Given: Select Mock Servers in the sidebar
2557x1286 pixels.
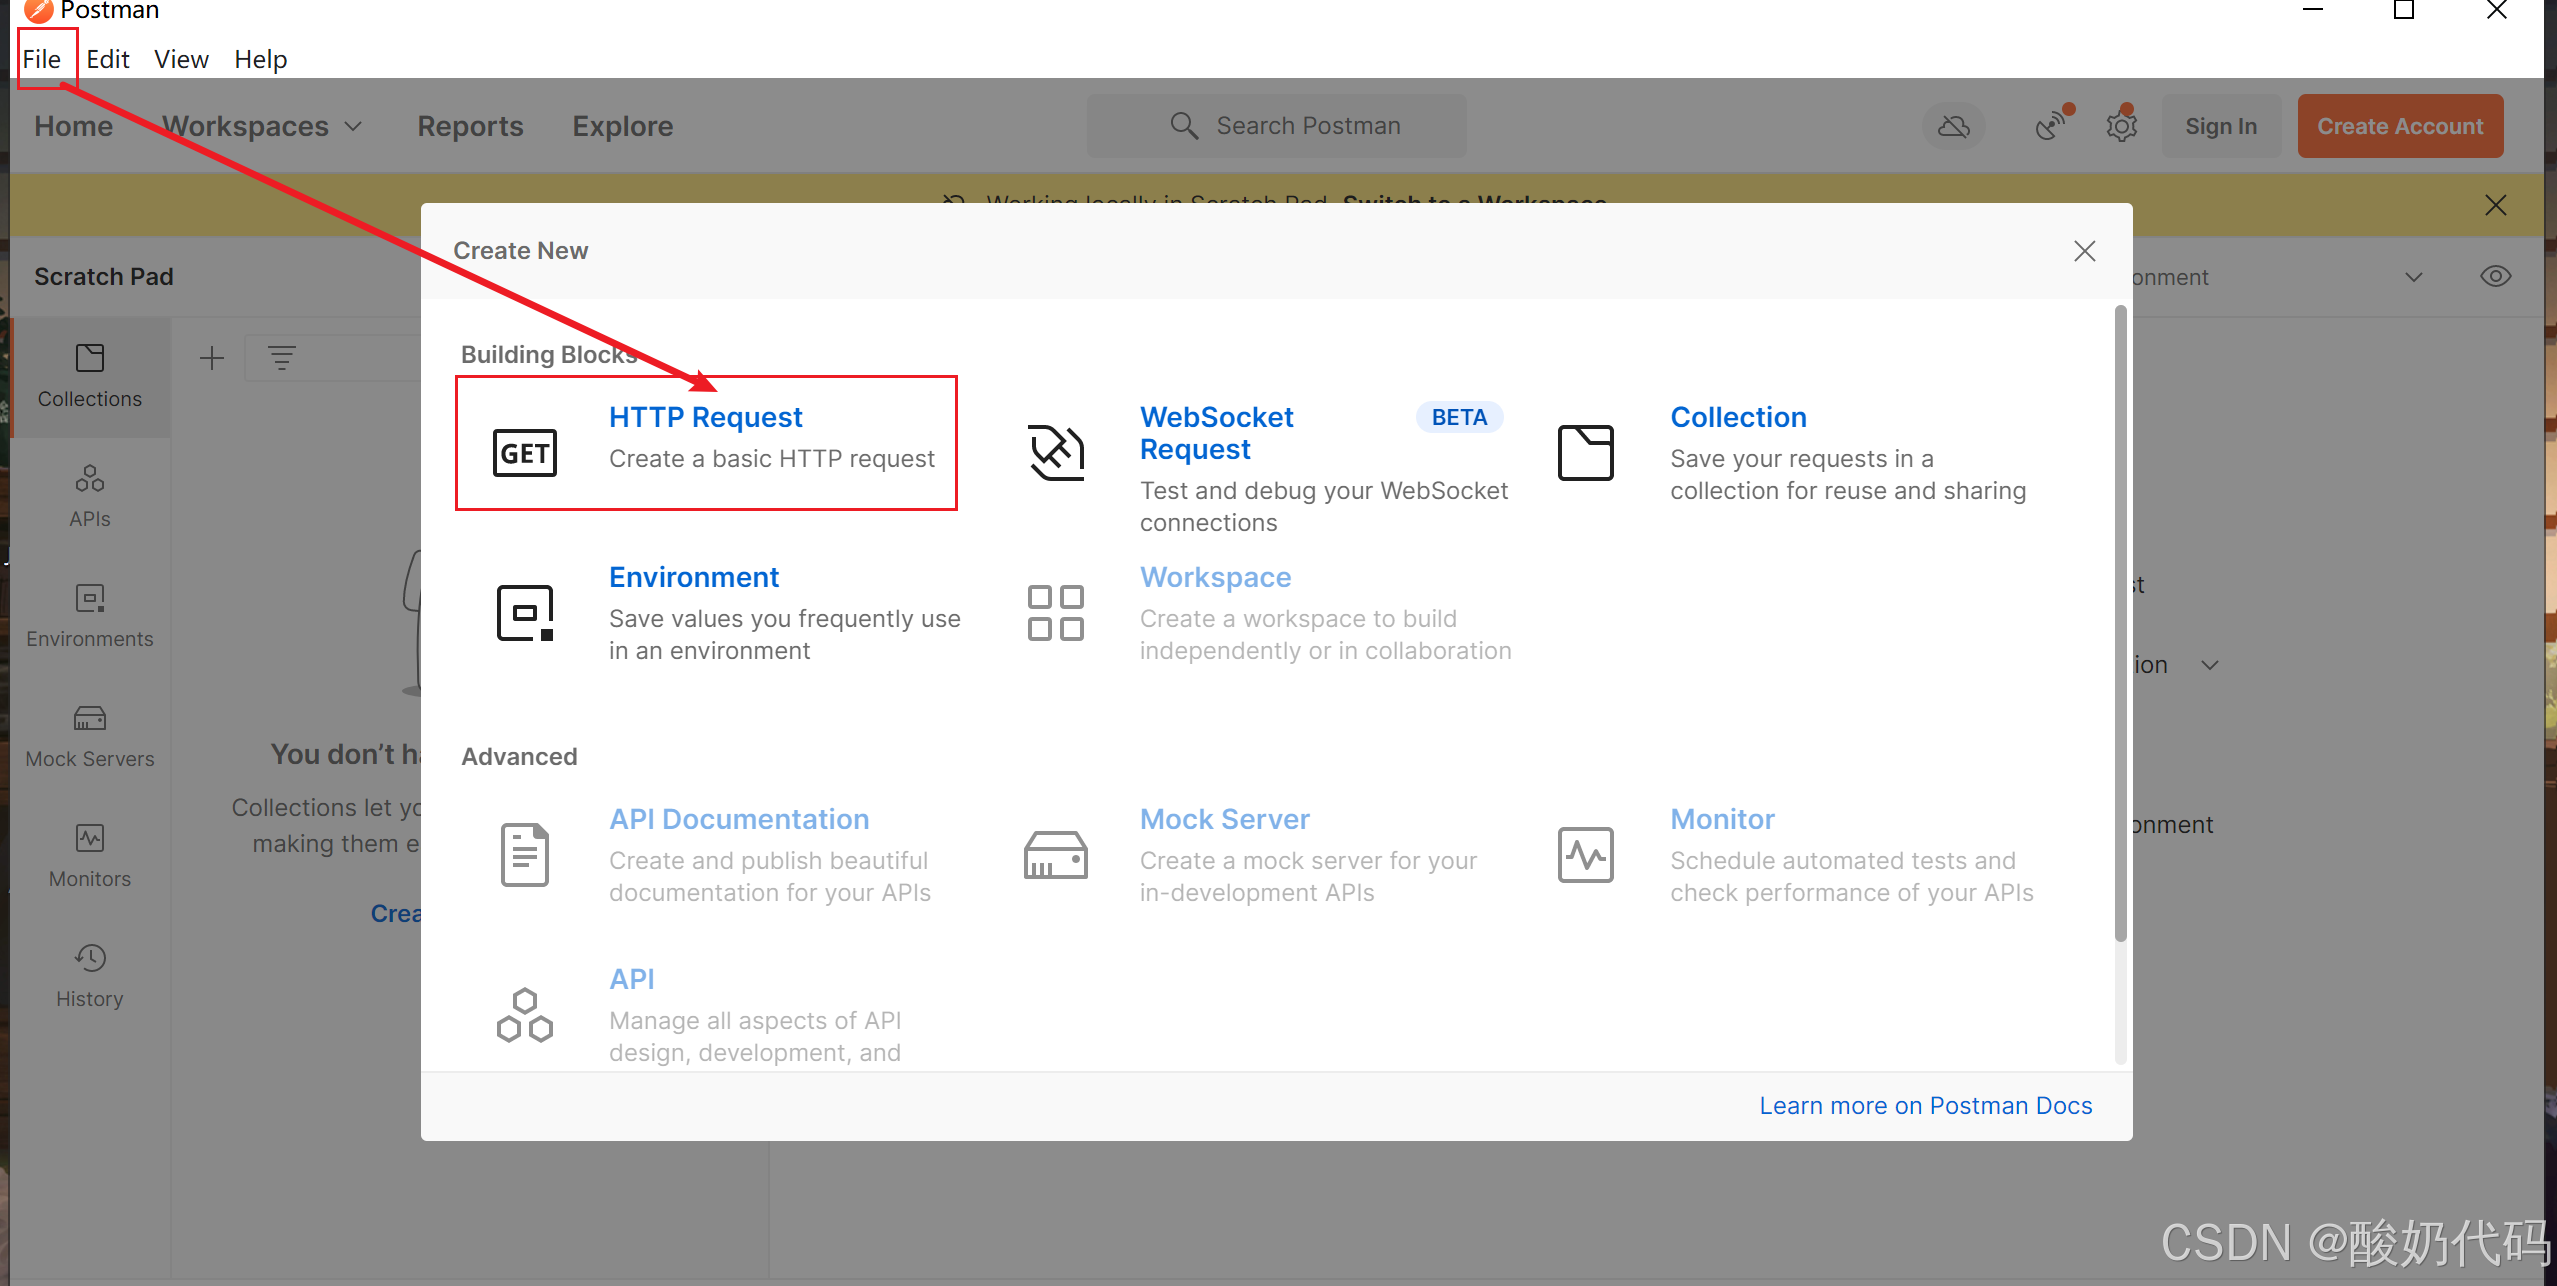Looking at the screenshot, I should click(x=89, y=736).
